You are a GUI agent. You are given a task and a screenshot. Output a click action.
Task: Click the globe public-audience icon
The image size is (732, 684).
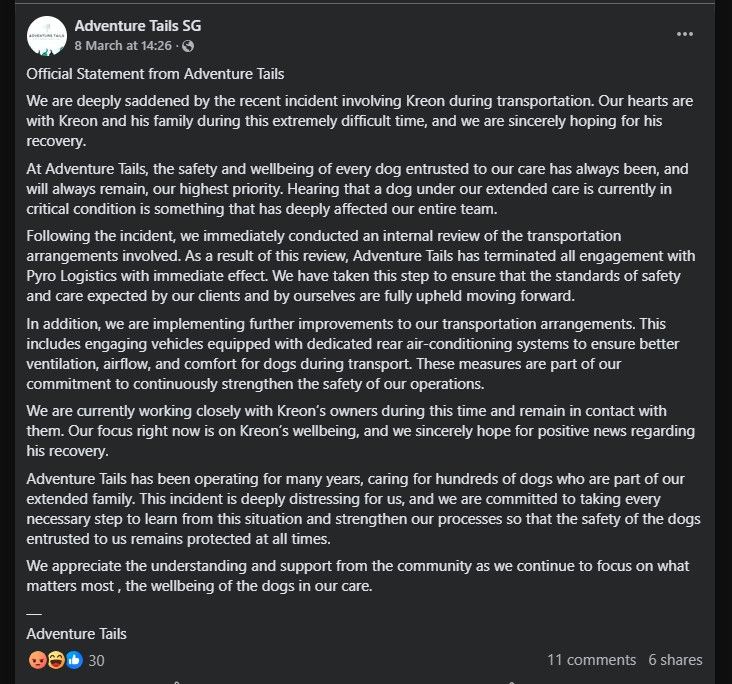point(188,46)
